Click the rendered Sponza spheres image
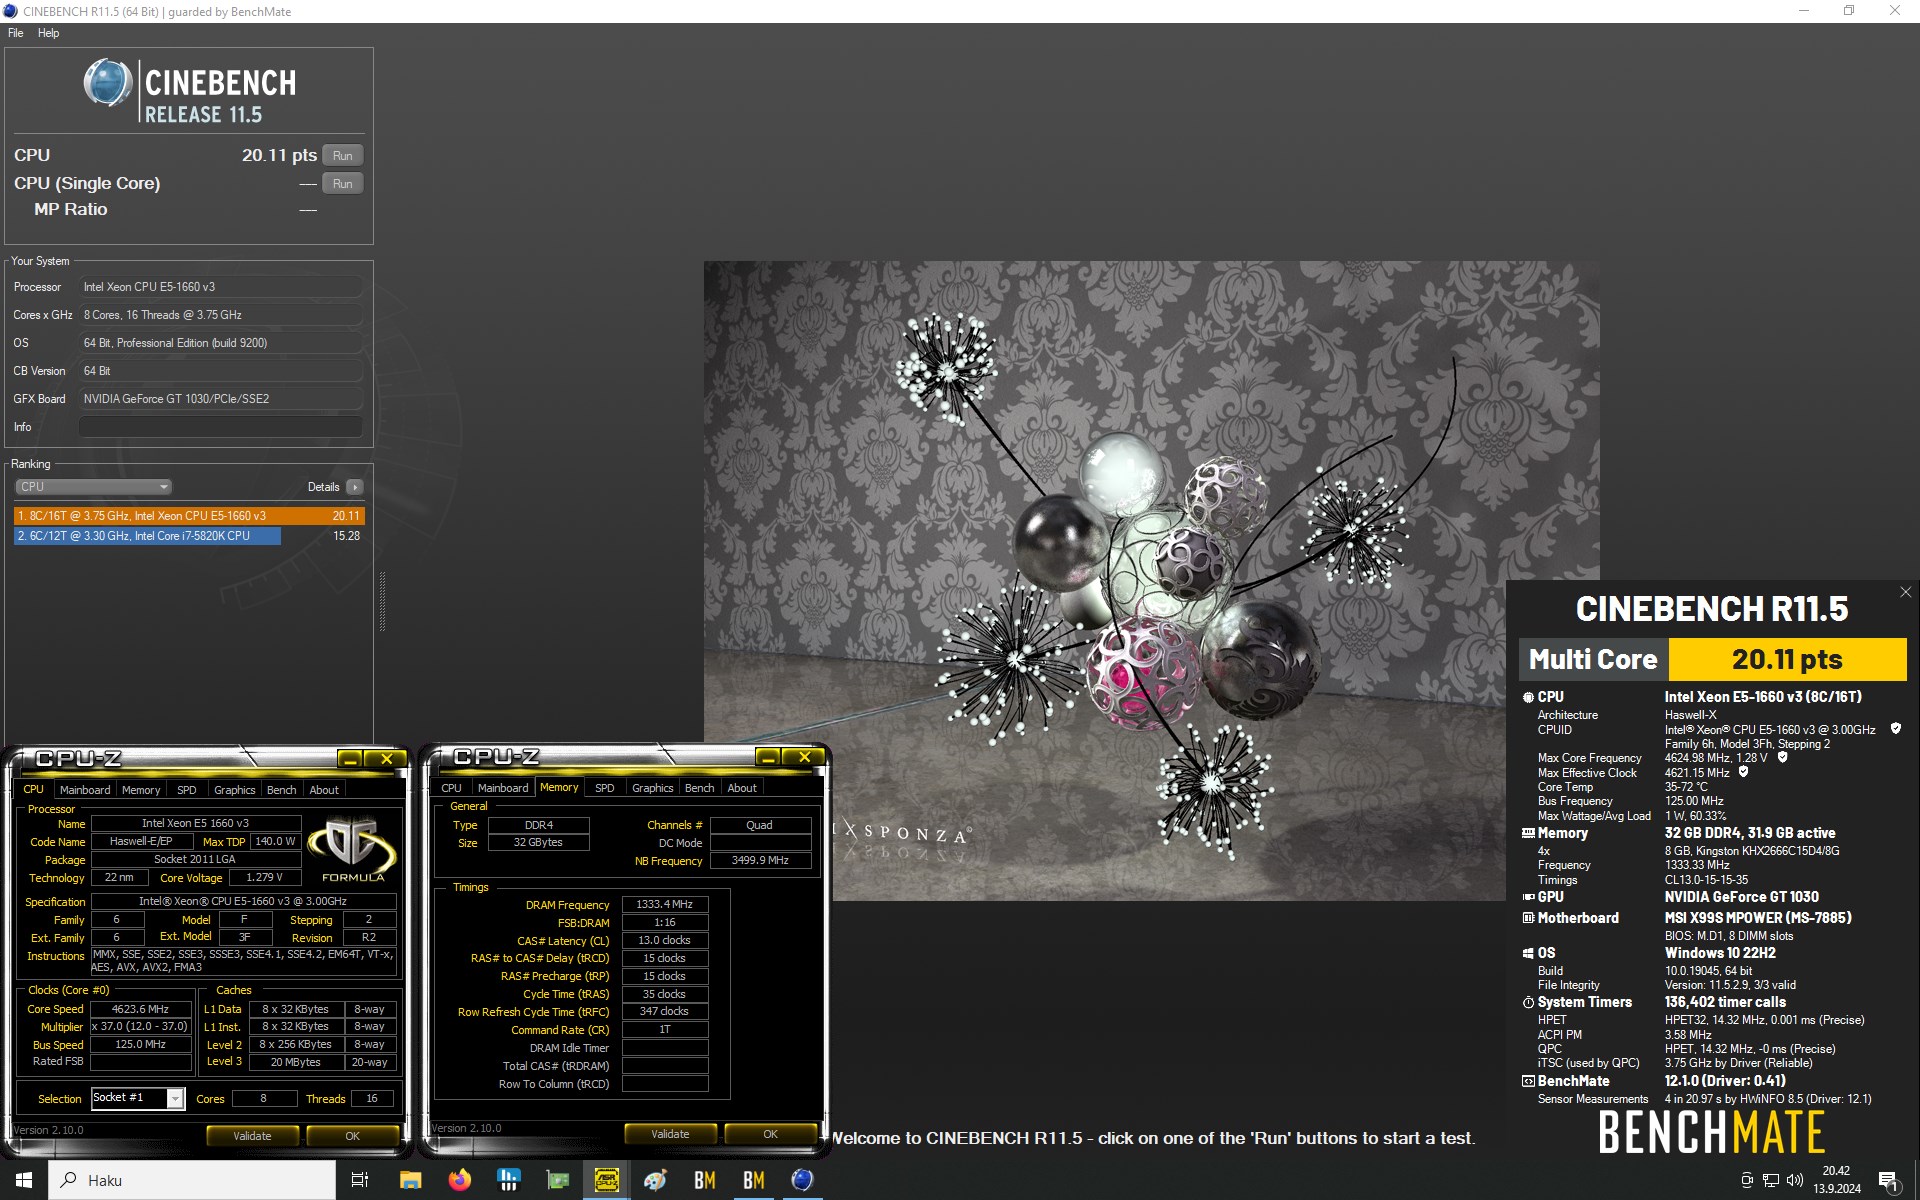1920x1200 pixels. (1150, 580)
